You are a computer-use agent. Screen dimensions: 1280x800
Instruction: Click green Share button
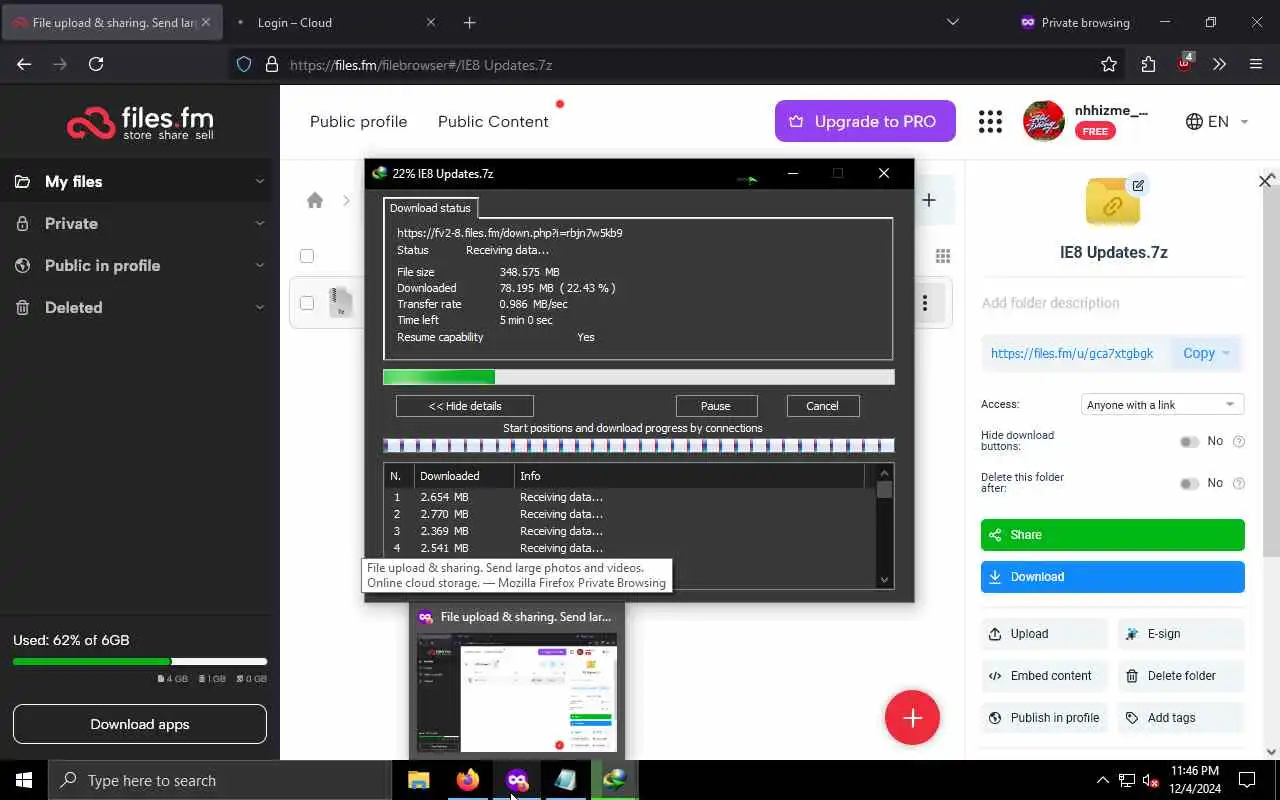coord(1113,535)
